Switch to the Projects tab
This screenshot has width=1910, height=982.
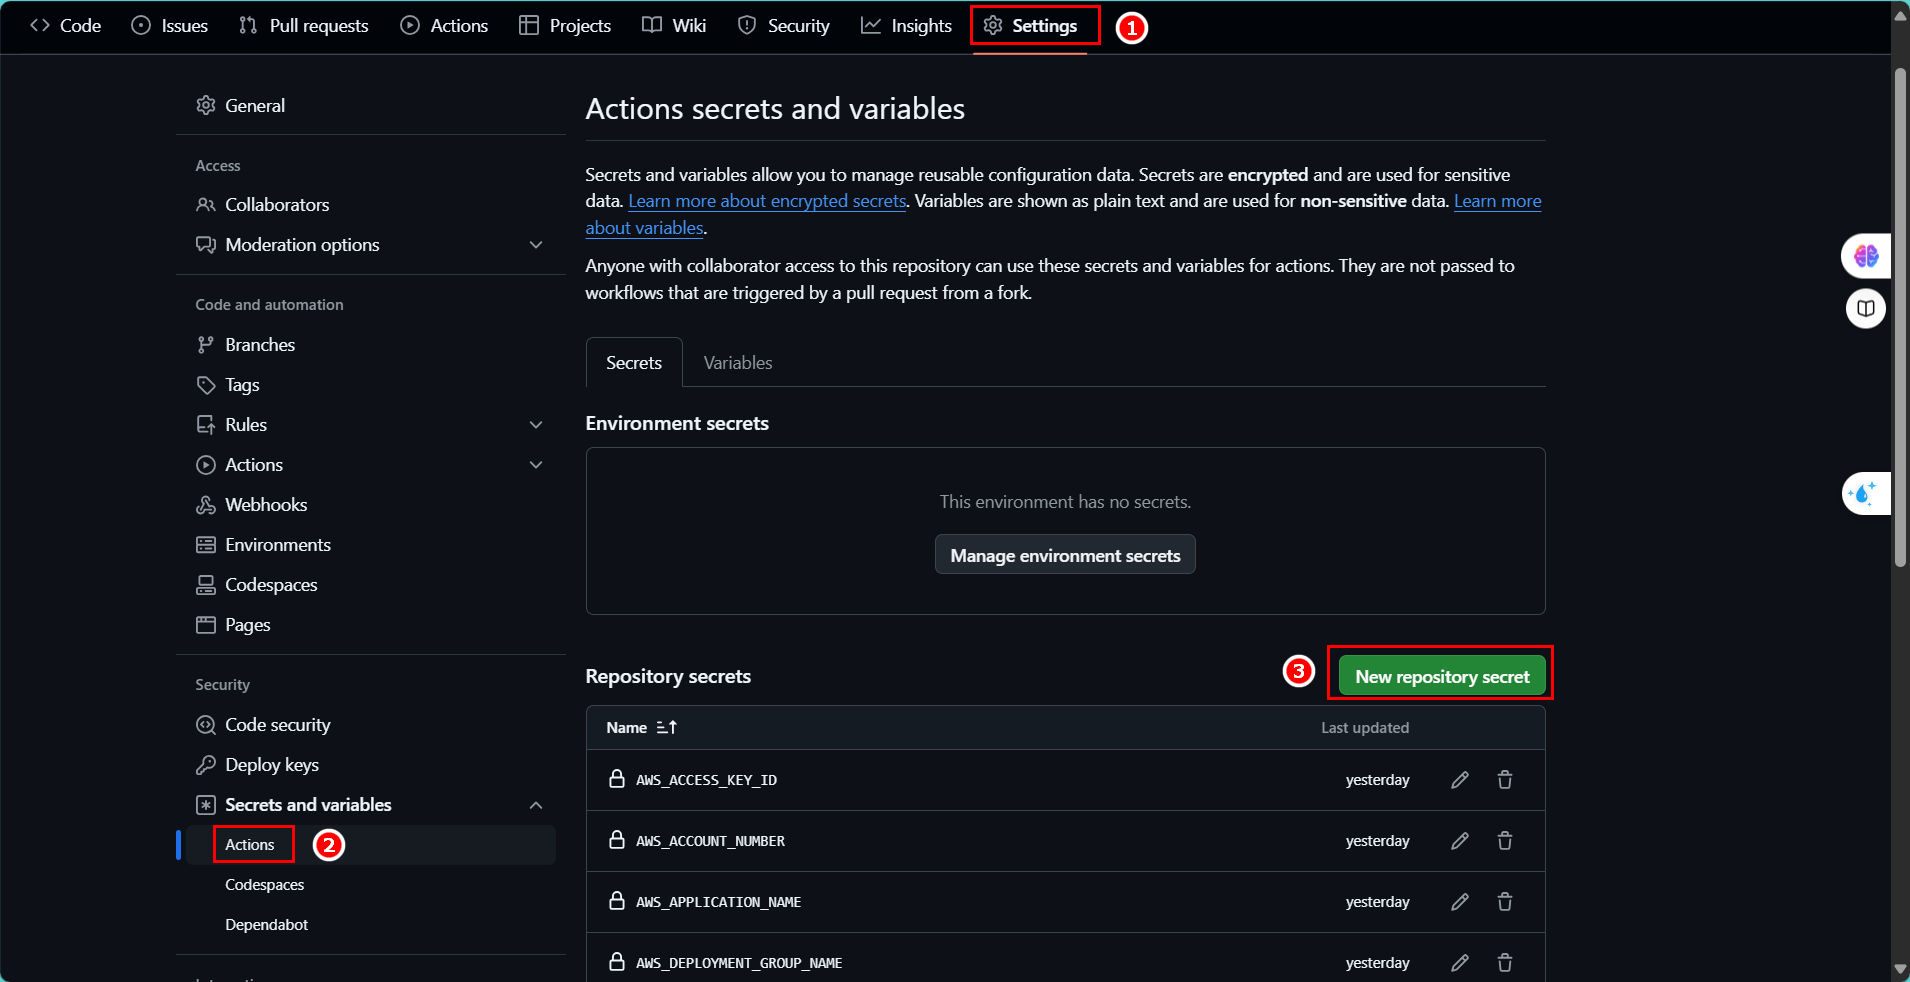pyautogui.click(x=565, y=26)
